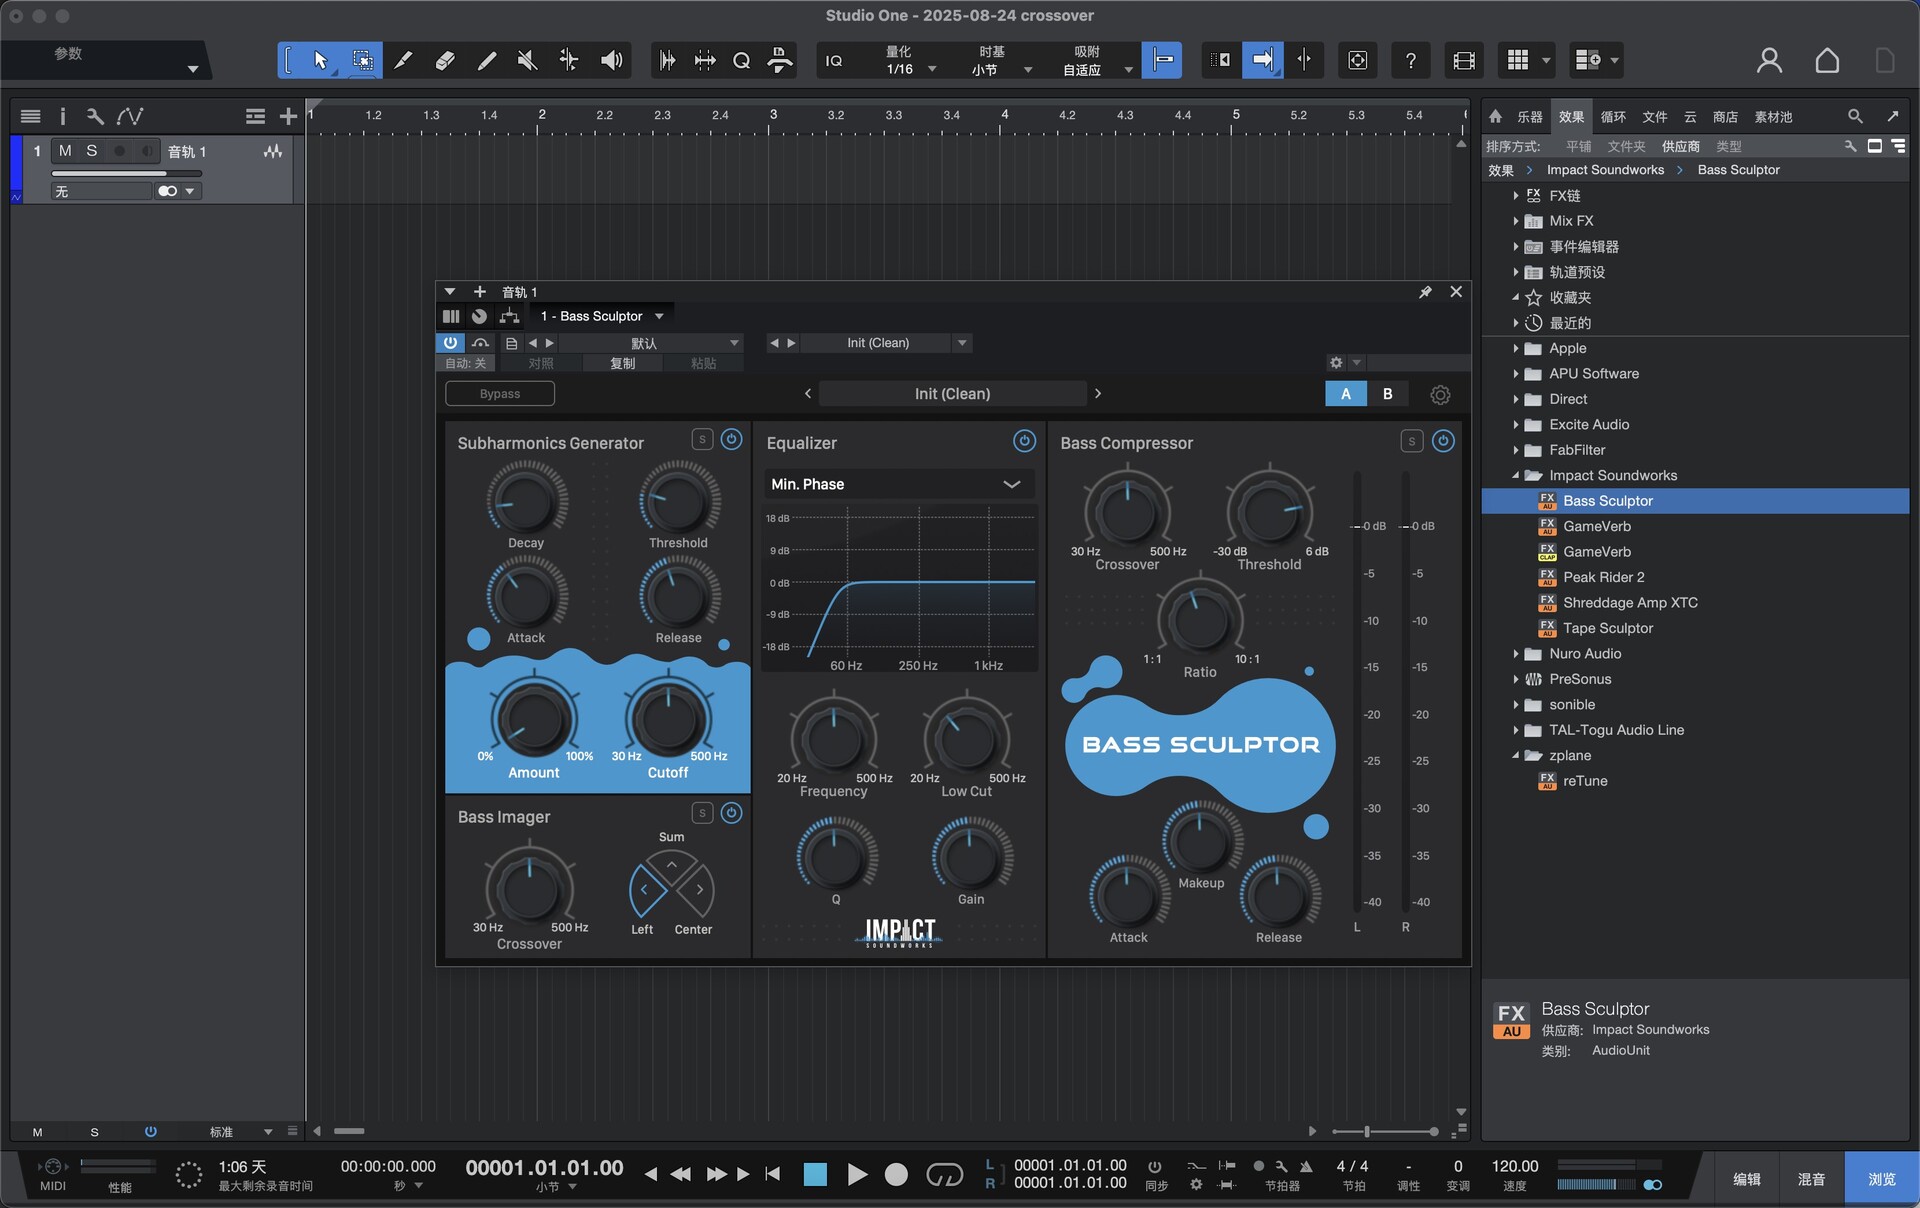1920x1208 pixels.
Task: Switch to the 文件 browser tab
Action: pyautogui.click(x=1655, y=117)
